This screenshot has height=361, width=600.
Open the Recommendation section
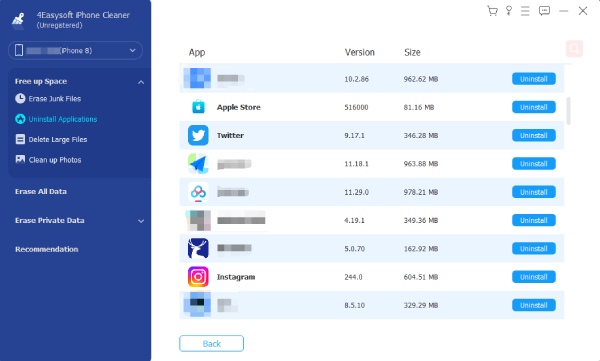pos(46,249)
